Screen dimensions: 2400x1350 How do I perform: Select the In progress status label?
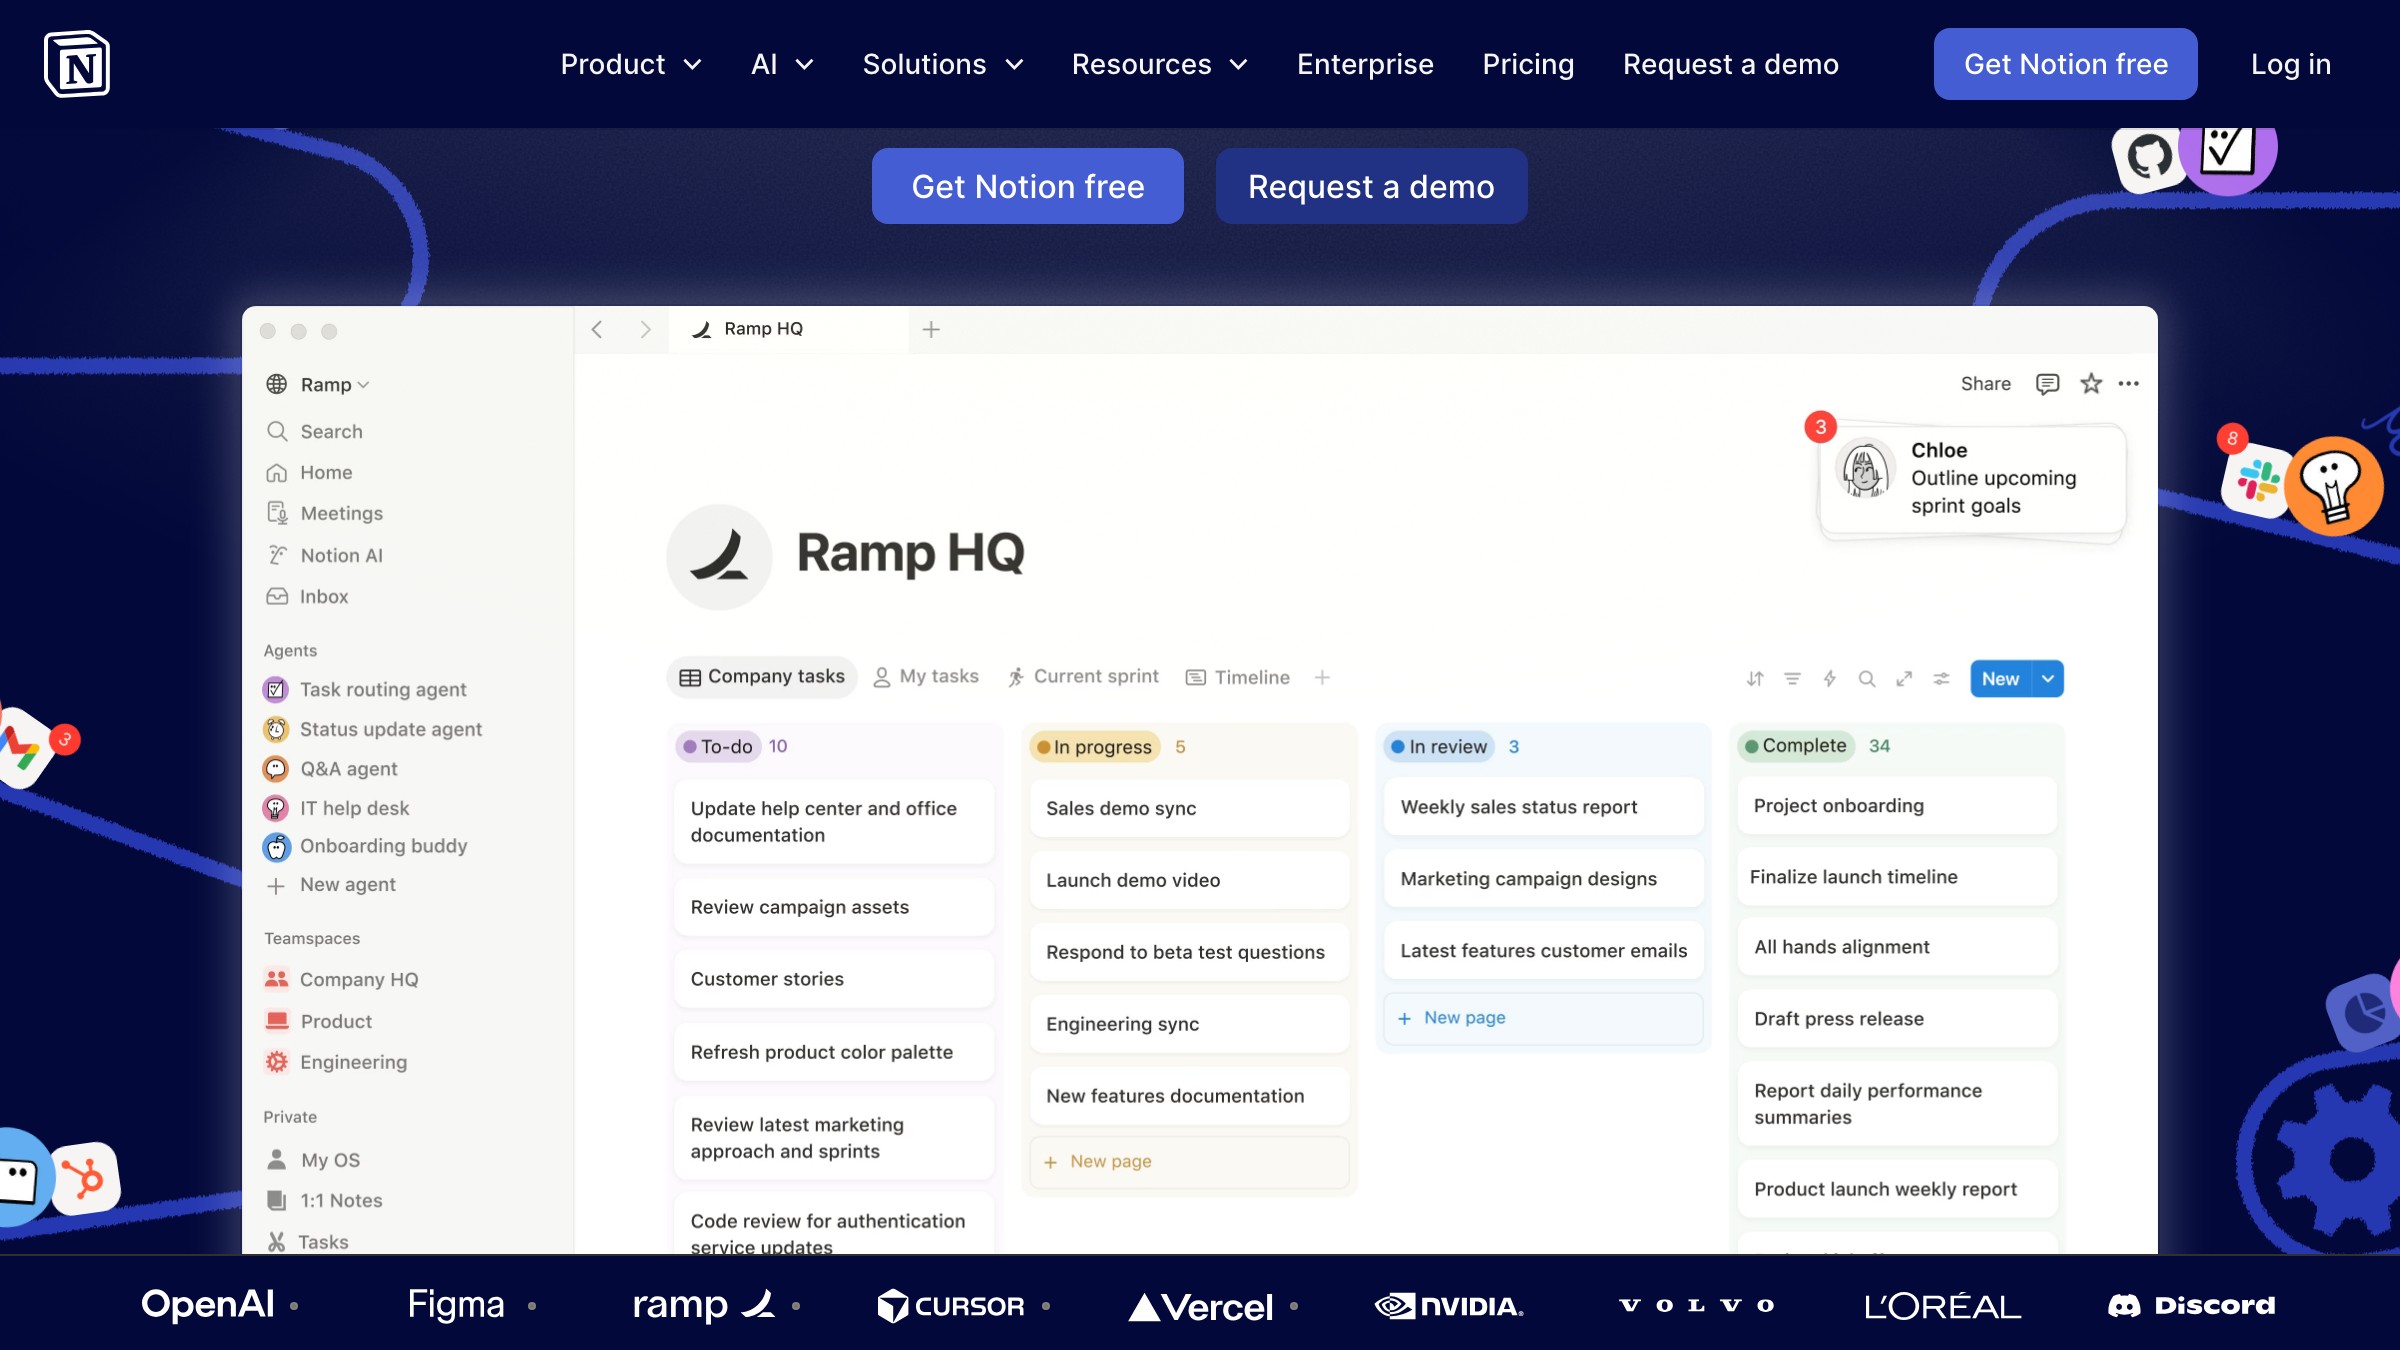pos(1095,746)
